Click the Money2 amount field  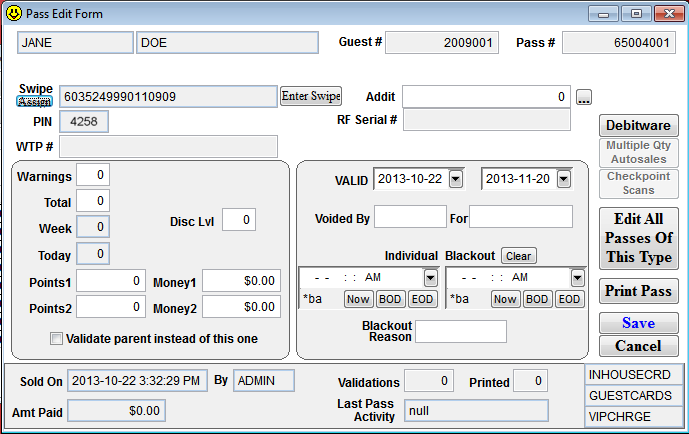tap(241, 307)
